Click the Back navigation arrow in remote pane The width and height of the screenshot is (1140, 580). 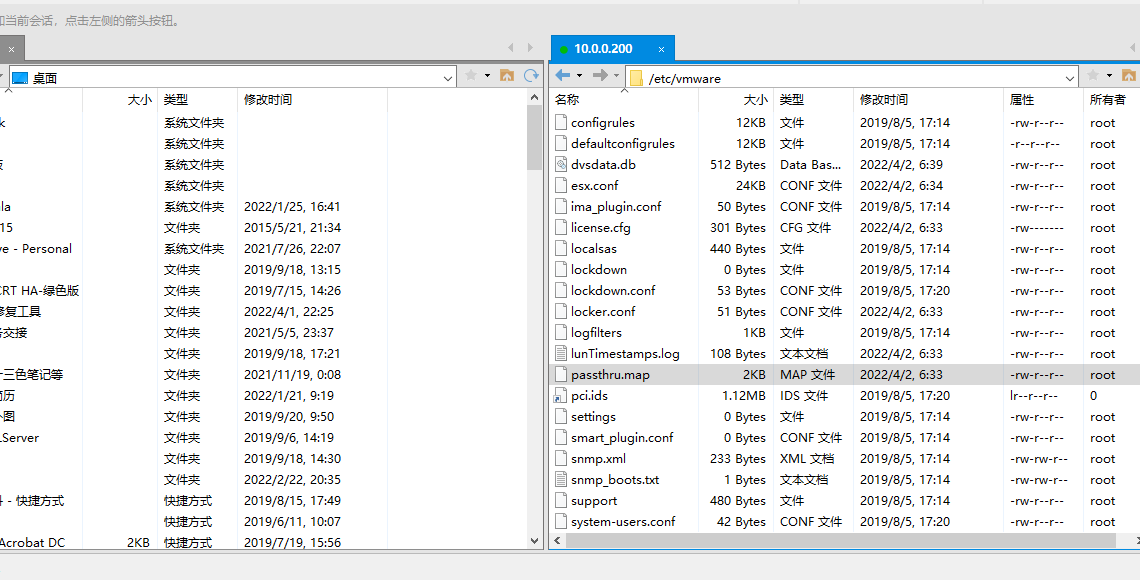[x=565, y=75]
